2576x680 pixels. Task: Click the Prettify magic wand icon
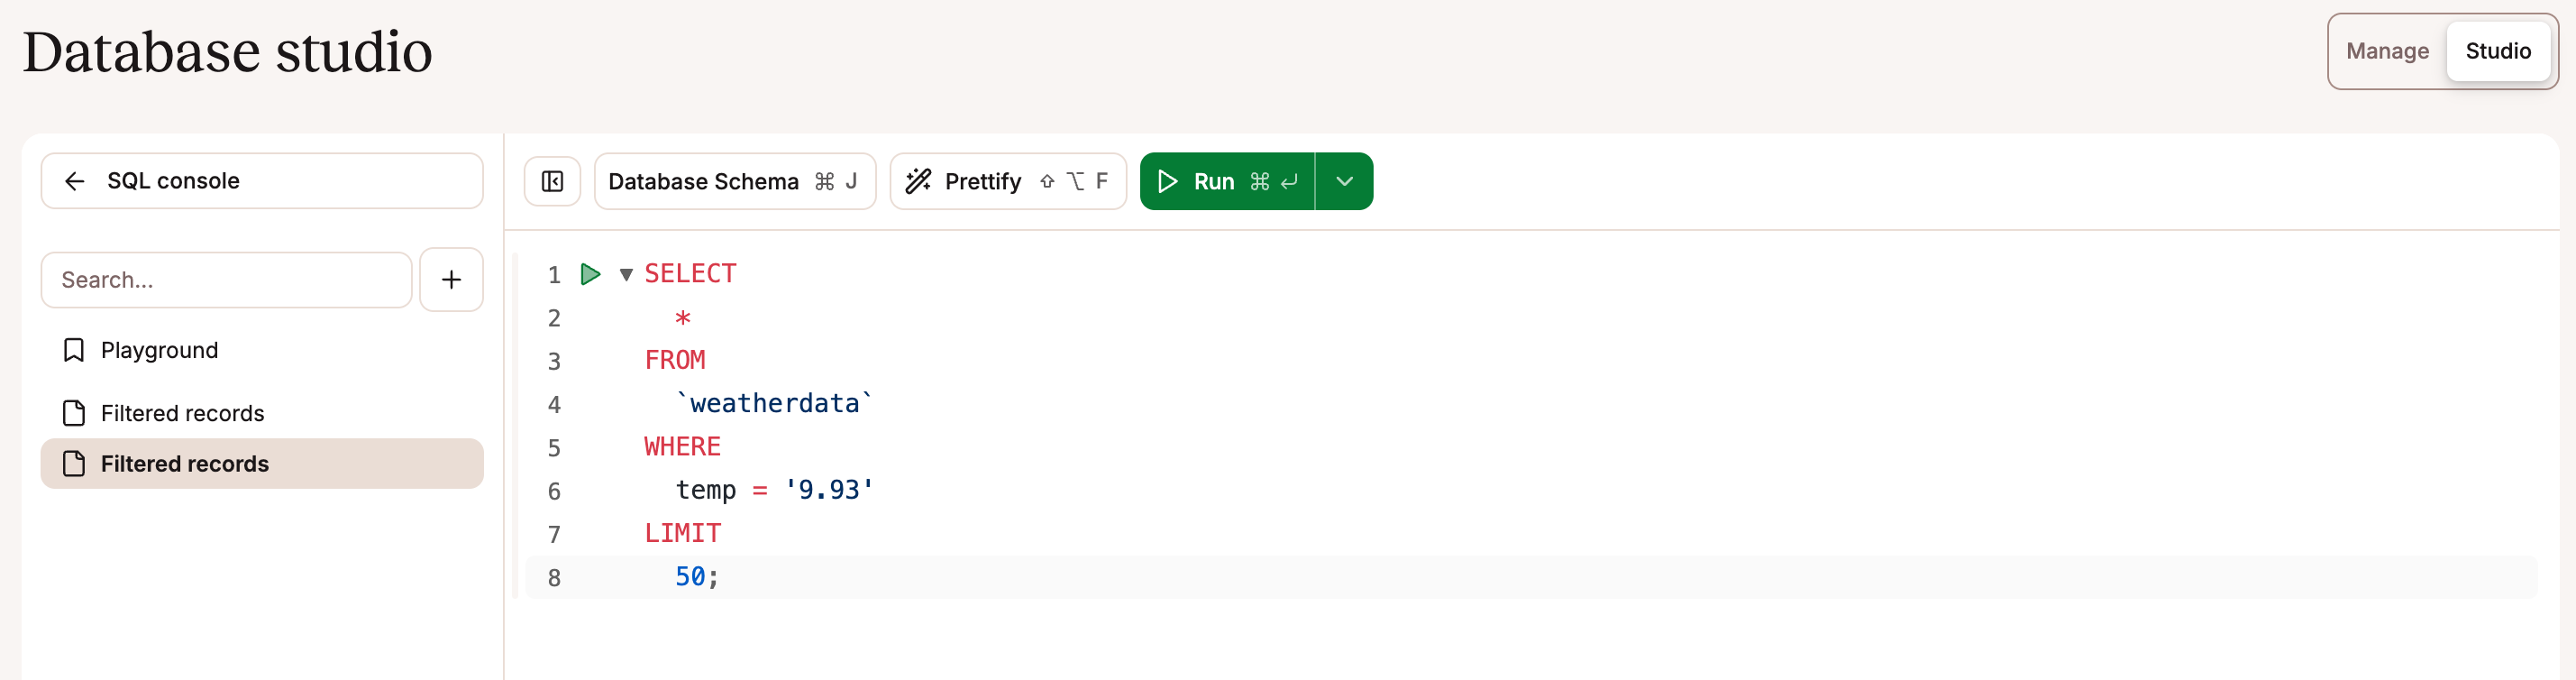point(918,181)
